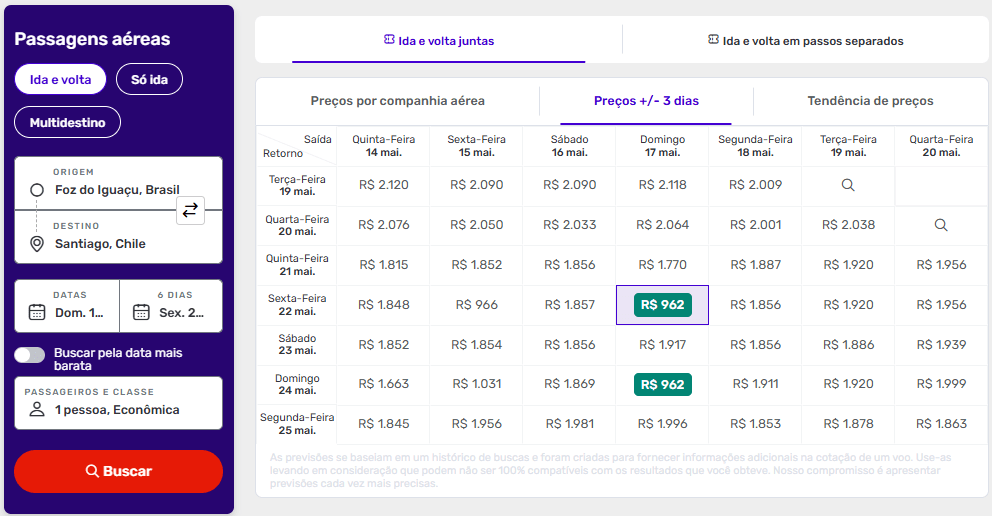Swap origin and destination arrows icon

[x=190, y=210]
